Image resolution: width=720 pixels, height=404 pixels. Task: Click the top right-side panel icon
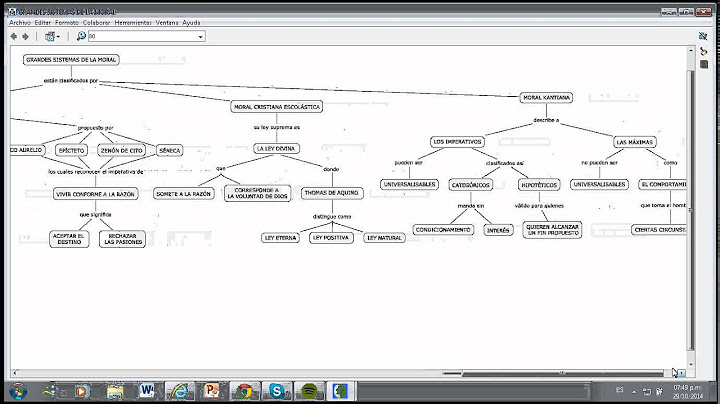703,36
